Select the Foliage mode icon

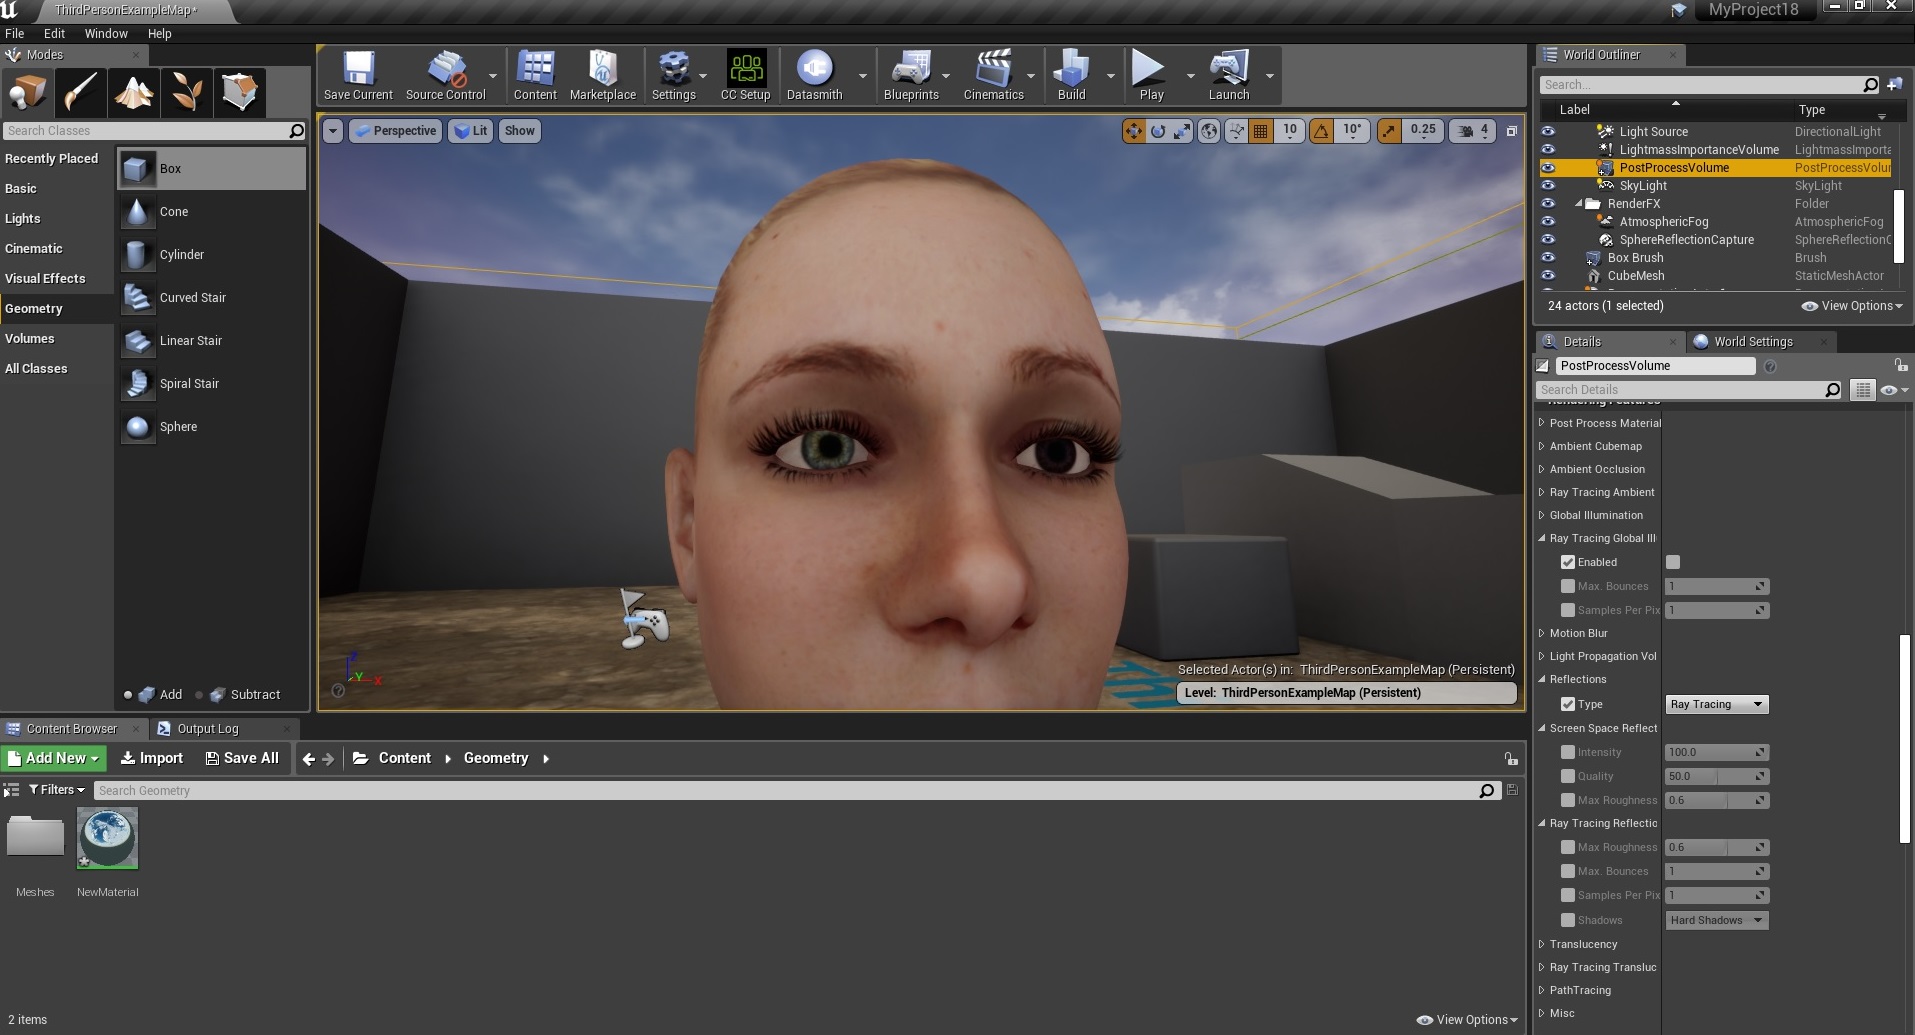(187, 93)
